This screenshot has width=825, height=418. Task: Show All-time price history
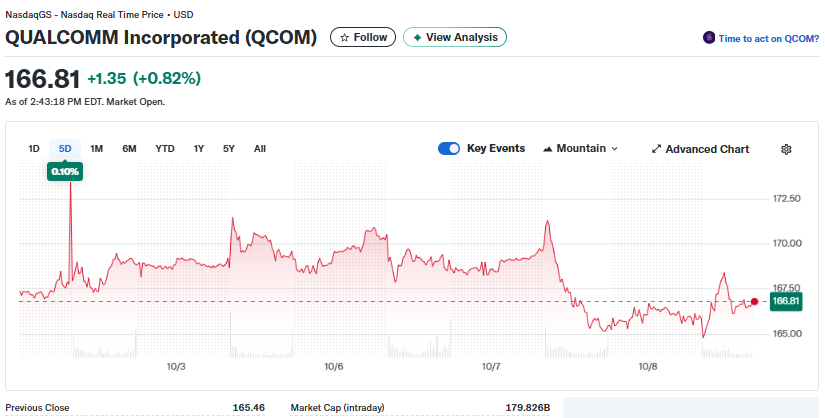pos(260,149)
